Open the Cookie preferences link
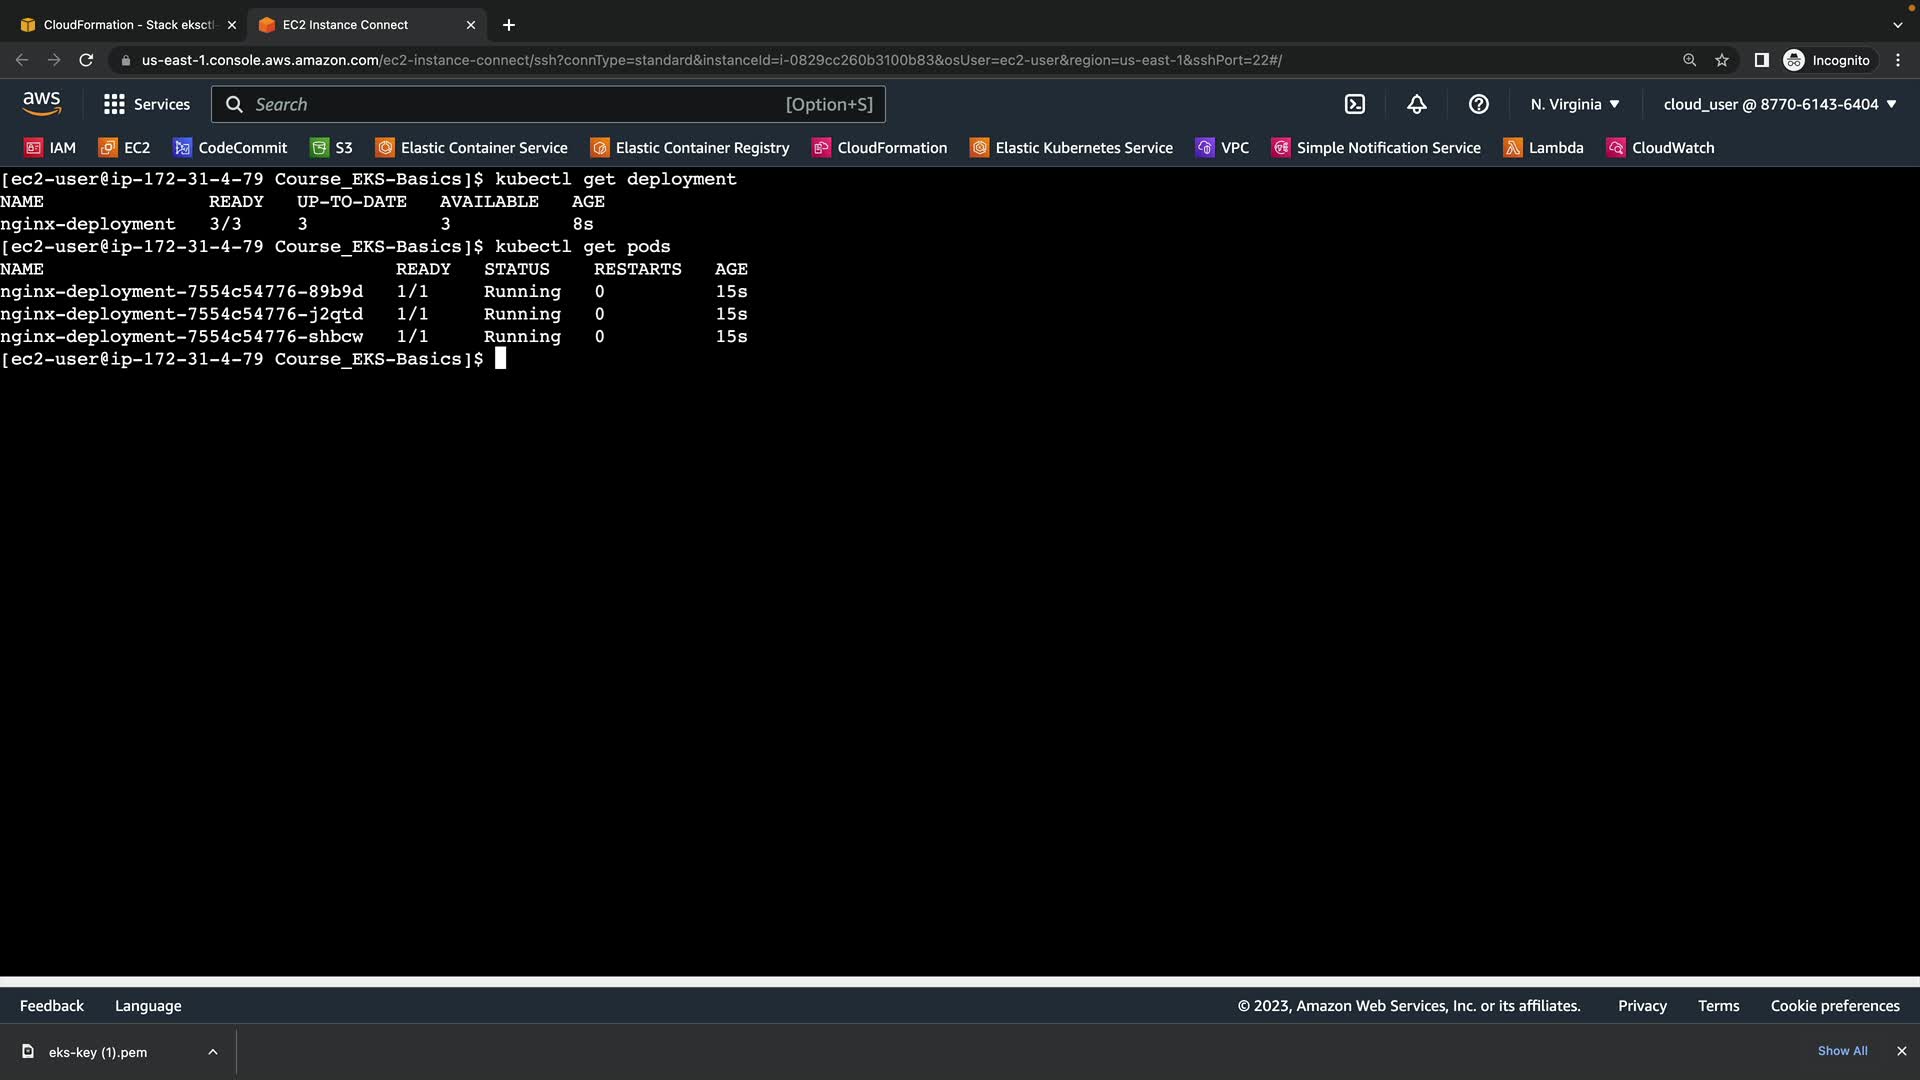 1834,1006
